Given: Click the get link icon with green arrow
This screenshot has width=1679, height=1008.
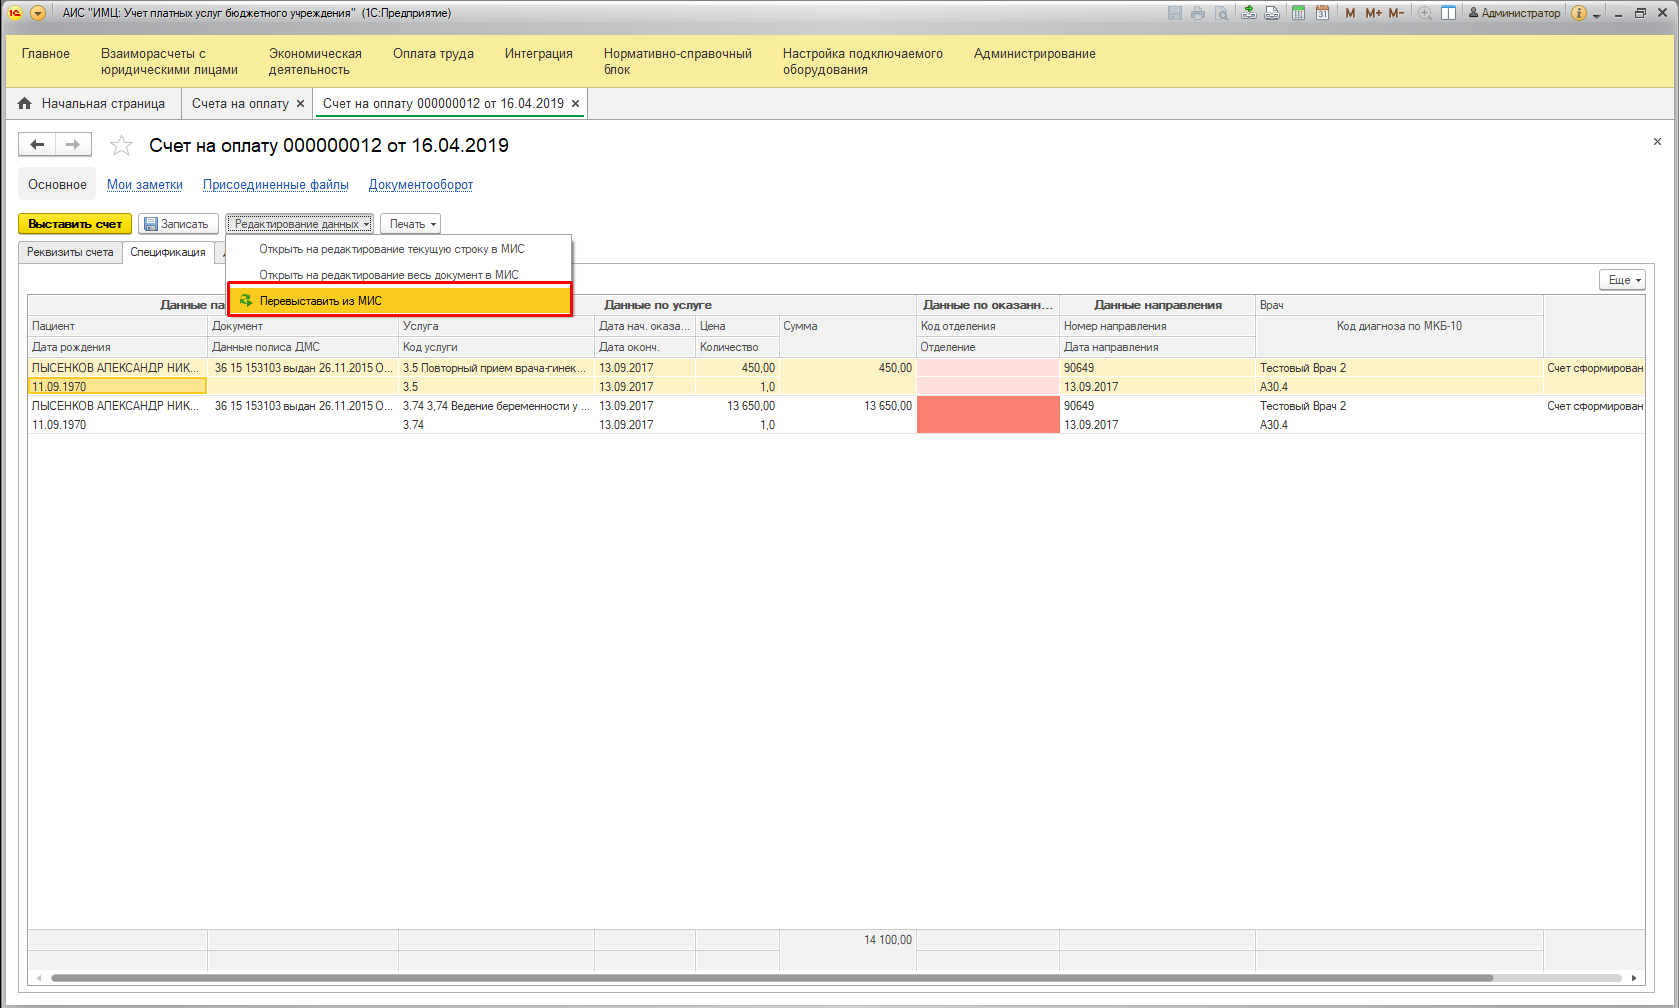Looking at the screenshot, I should [x=1249, y=13].
